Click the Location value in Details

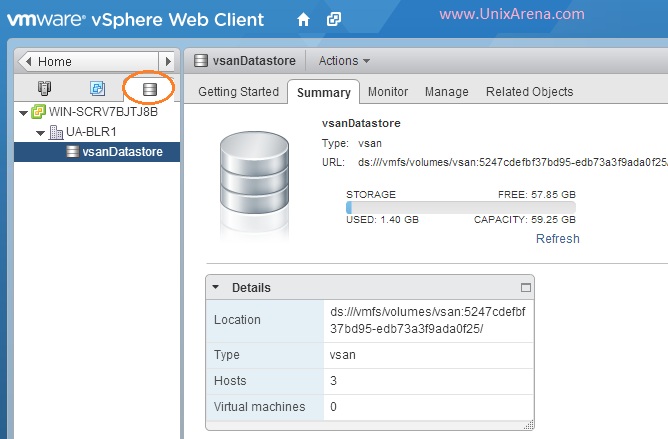point(428,320)
